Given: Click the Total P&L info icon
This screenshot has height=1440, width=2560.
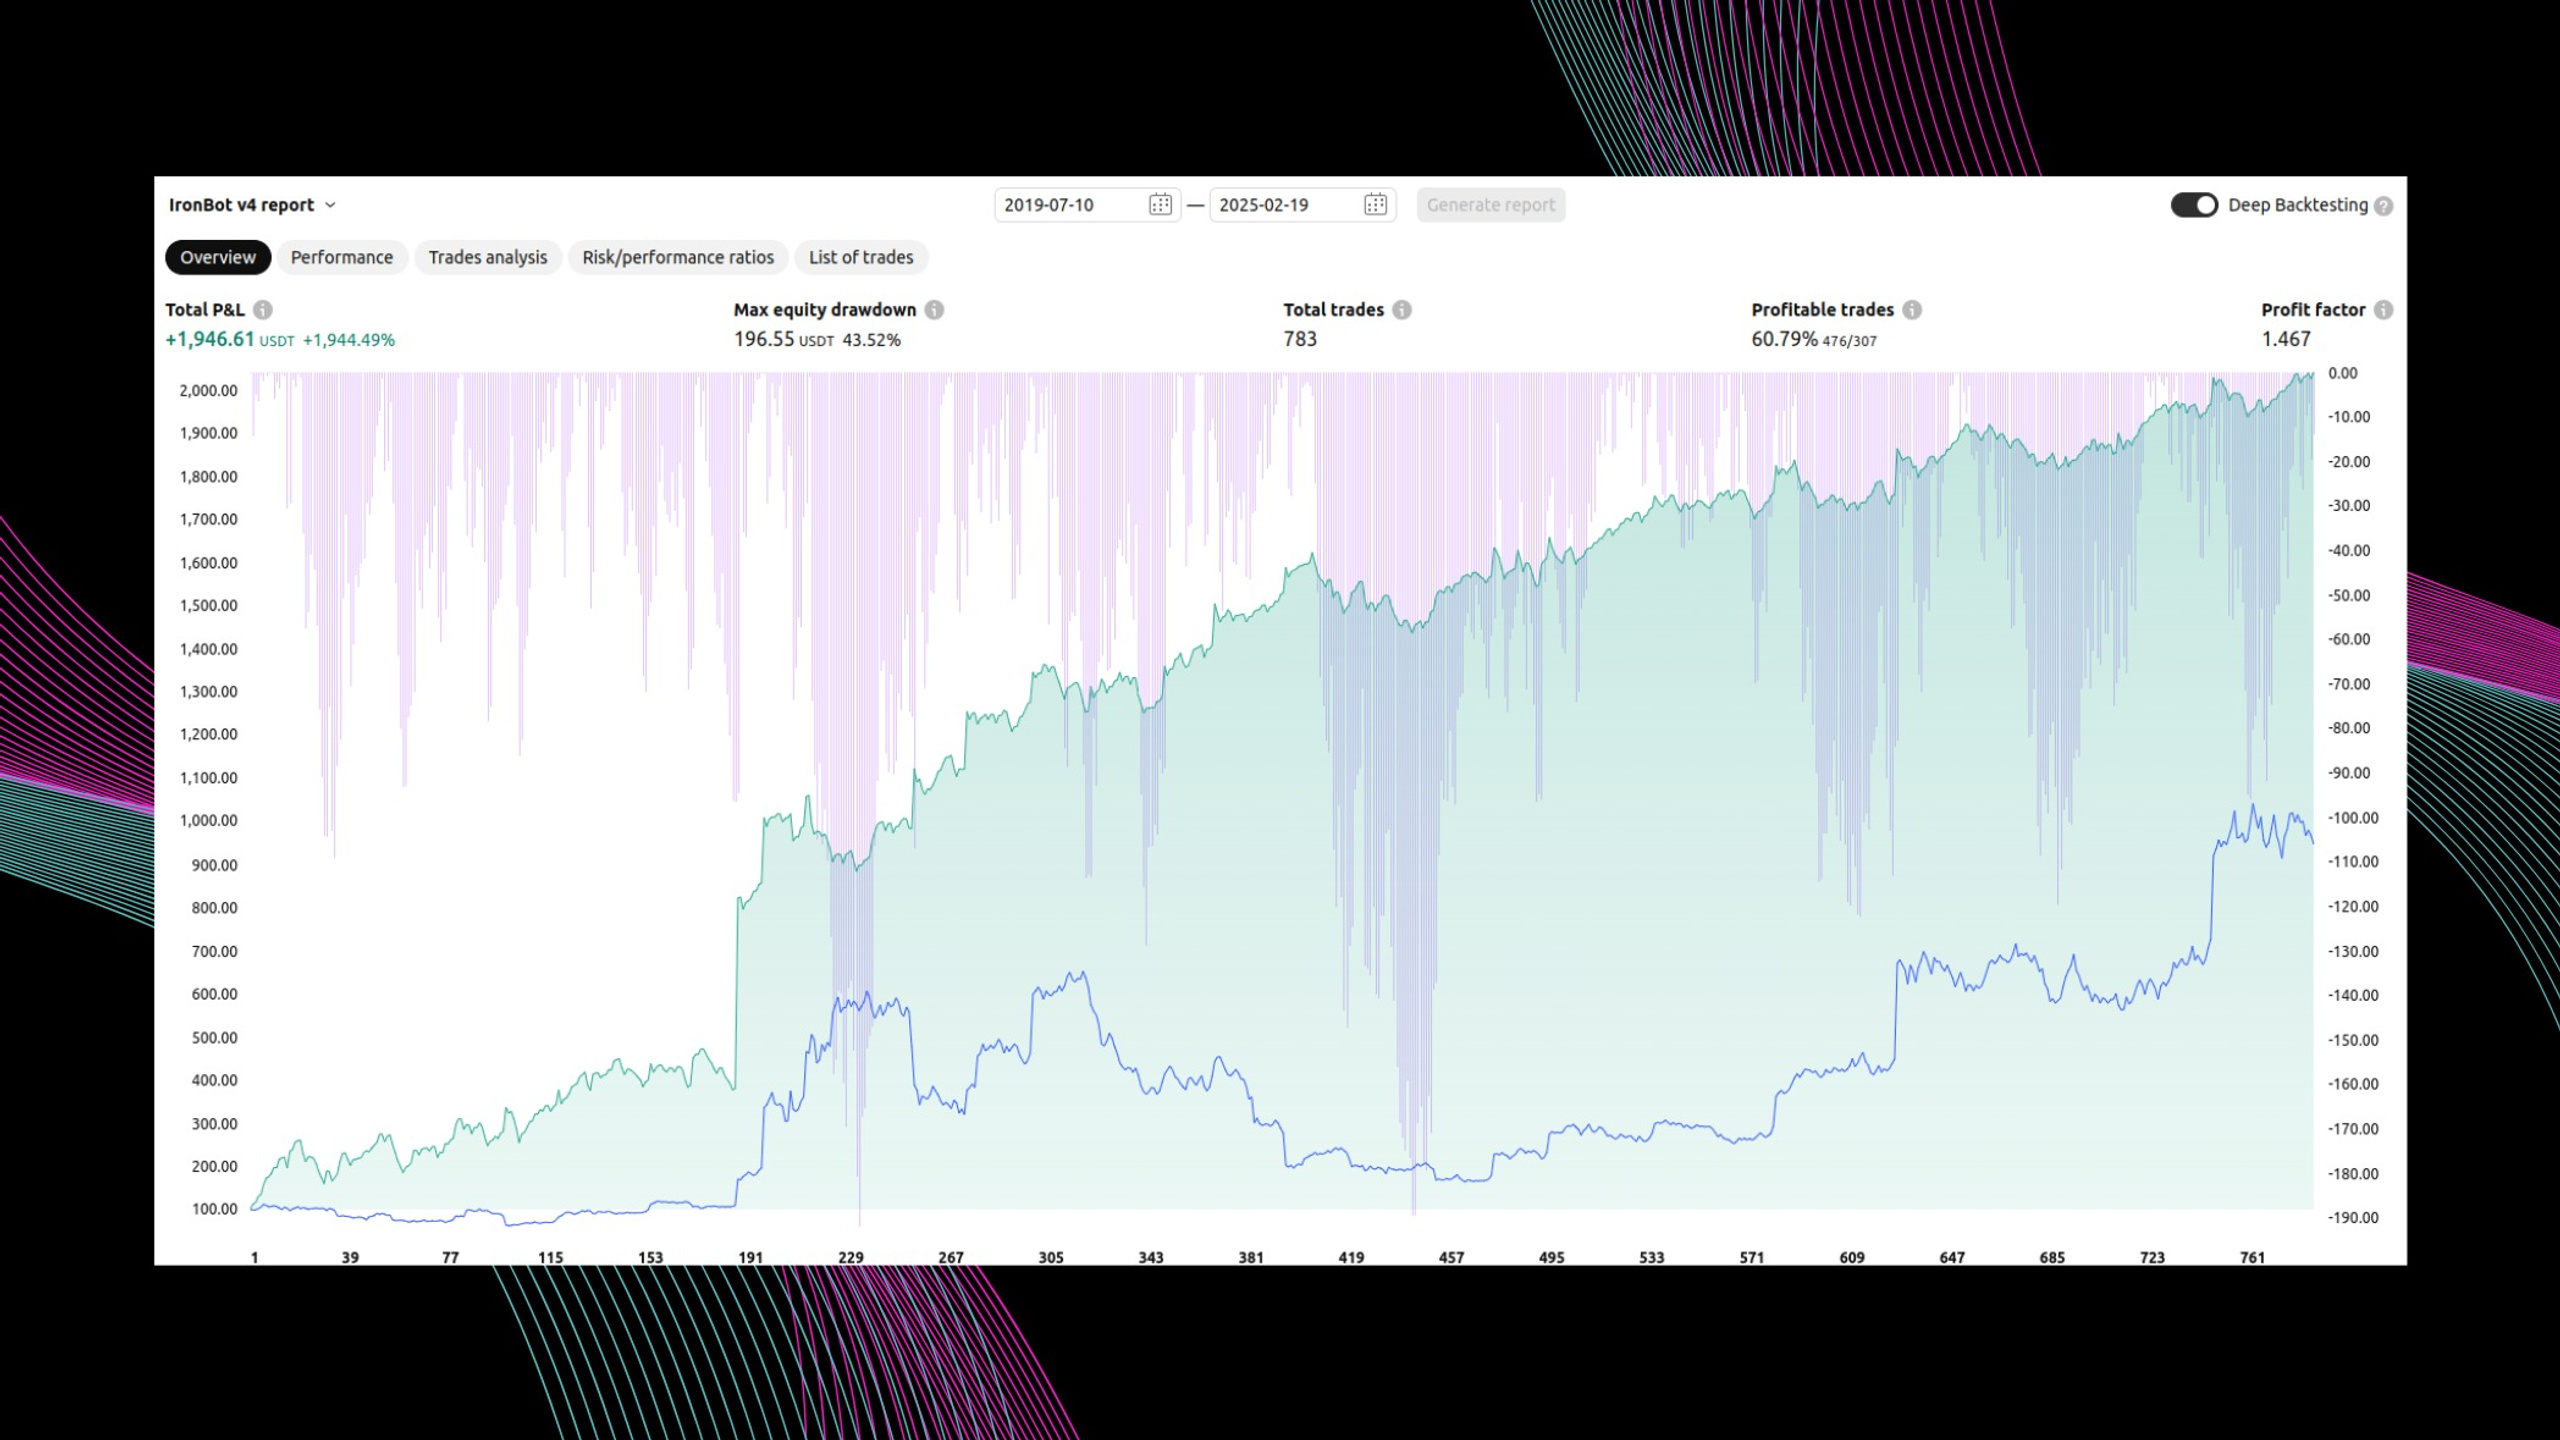Looking at the screenshot, I should coord(263,310).
